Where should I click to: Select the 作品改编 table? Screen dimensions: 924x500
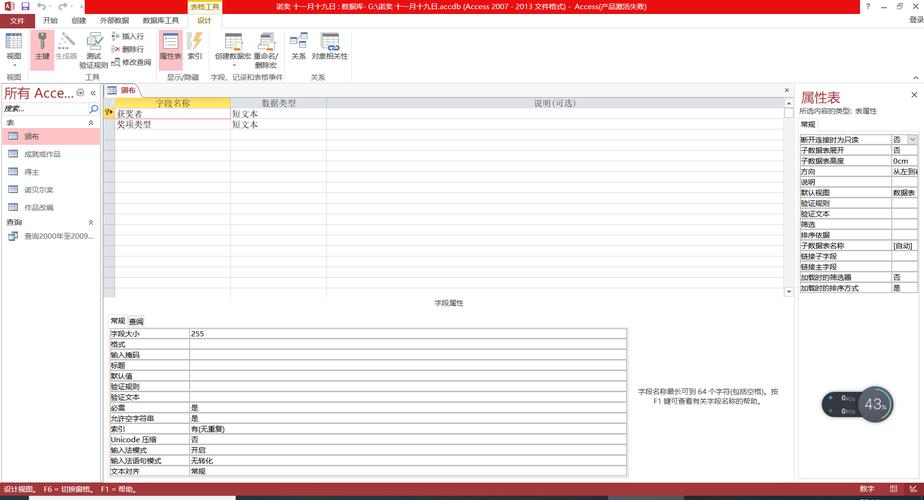[51, 208]
